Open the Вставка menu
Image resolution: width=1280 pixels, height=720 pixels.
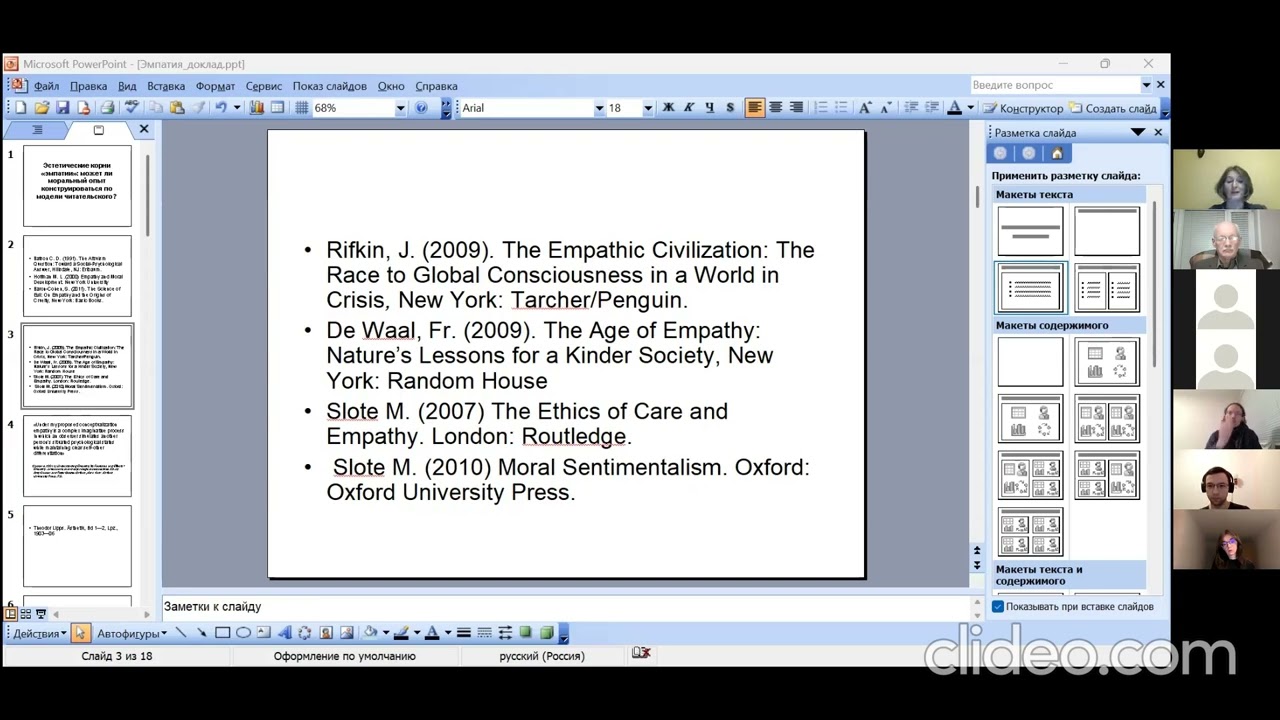coord(166,86)
